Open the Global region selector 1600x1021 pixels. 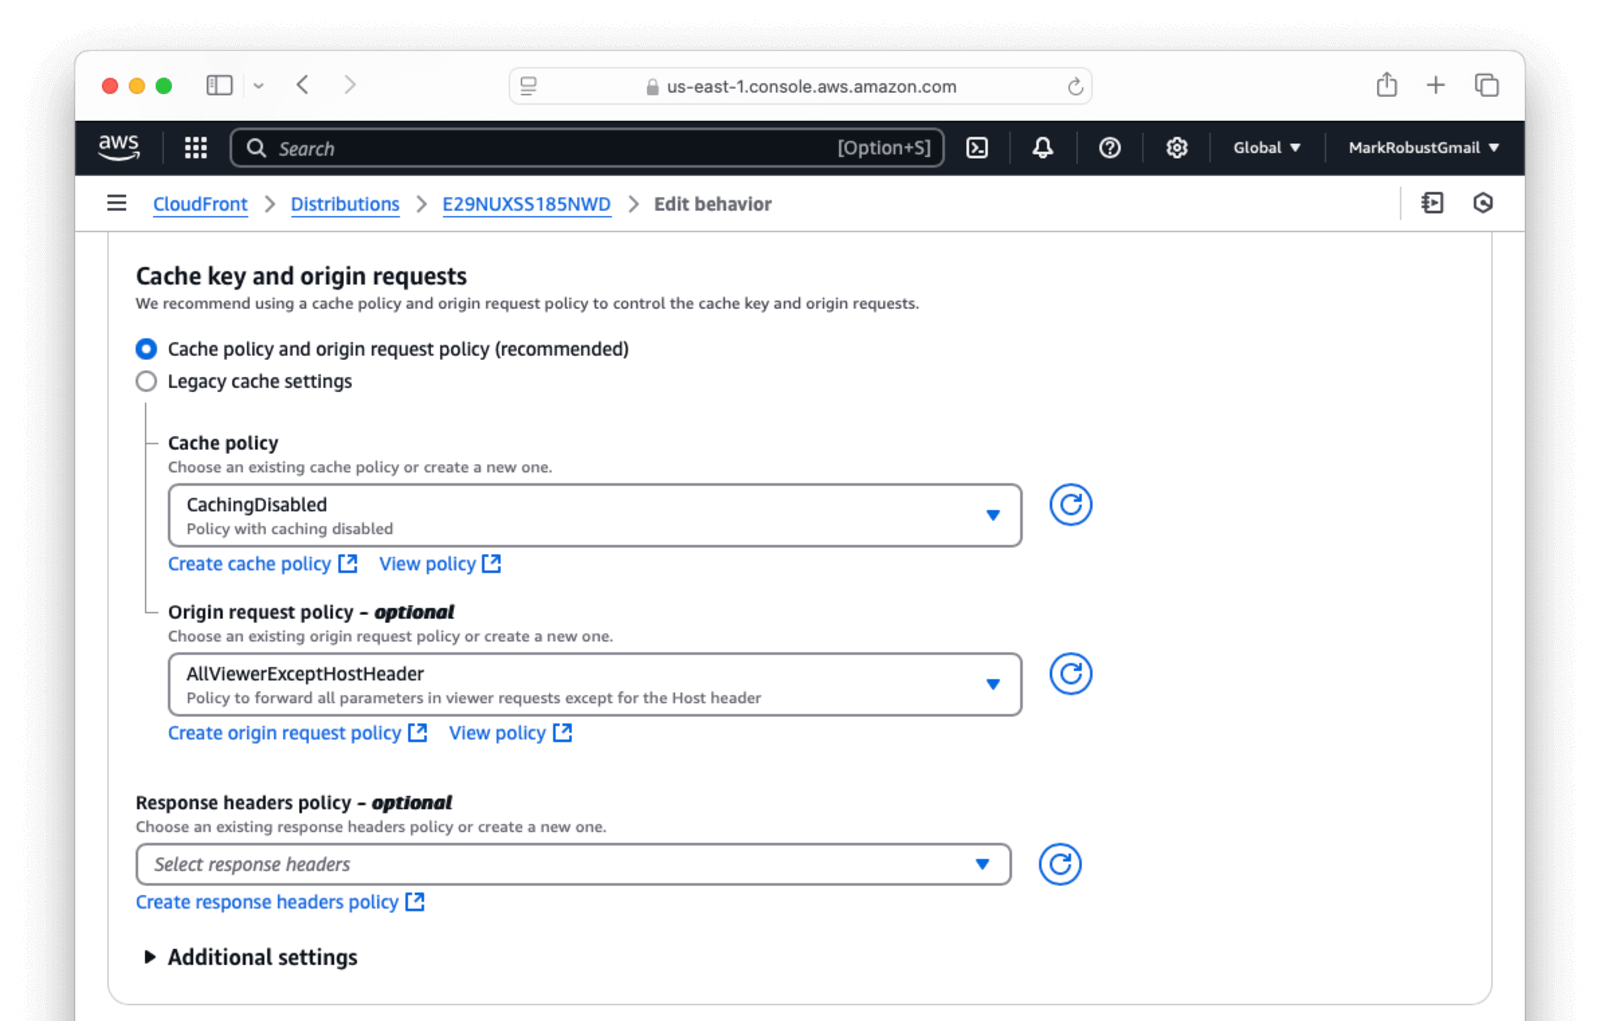point(1265,147)
